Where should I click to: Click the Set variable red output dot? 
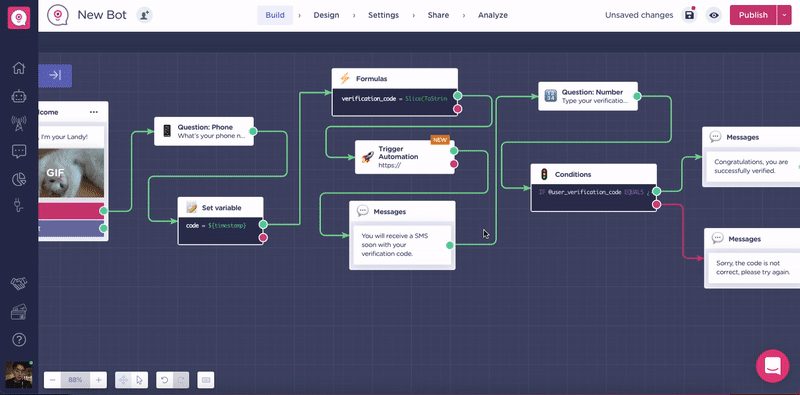(263, 237)
